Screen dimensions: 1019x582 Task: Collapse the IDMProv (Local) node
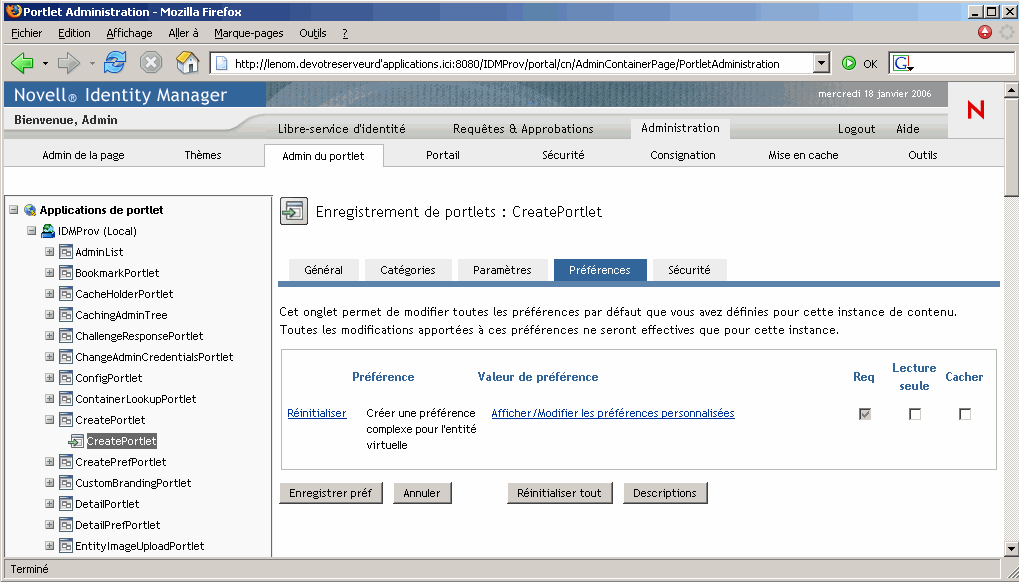click(x=32, y=231)
